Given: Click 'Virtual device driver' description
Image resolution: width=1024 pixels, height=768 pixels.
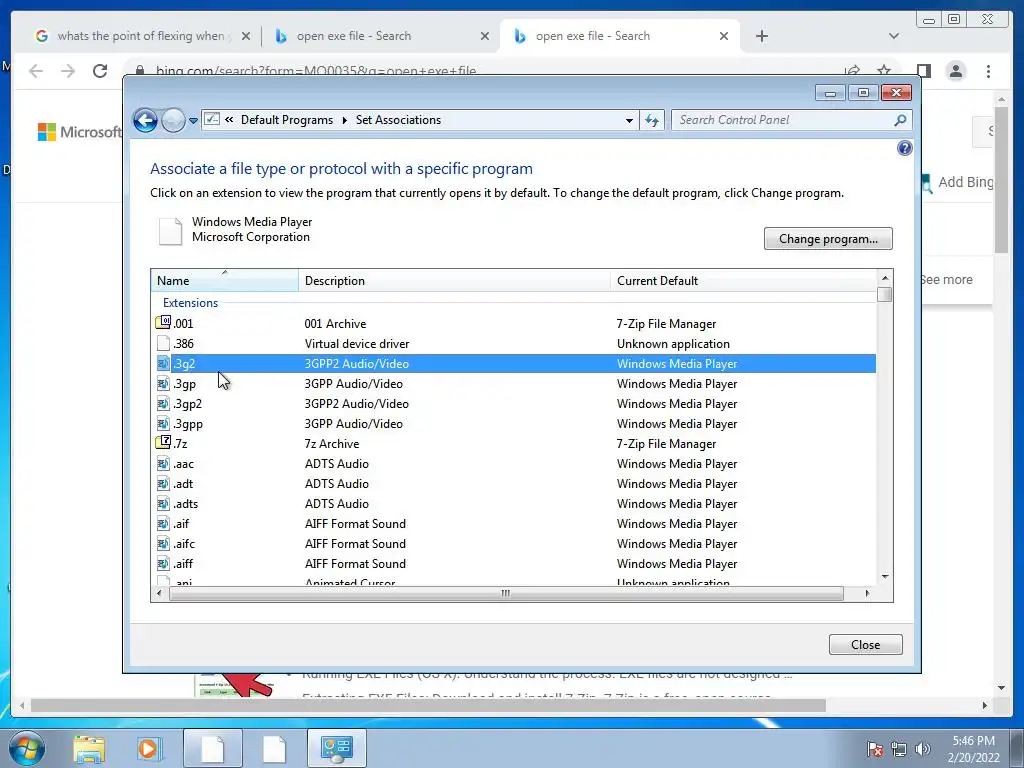Looking at the screenshot, I should pos(357,344).
